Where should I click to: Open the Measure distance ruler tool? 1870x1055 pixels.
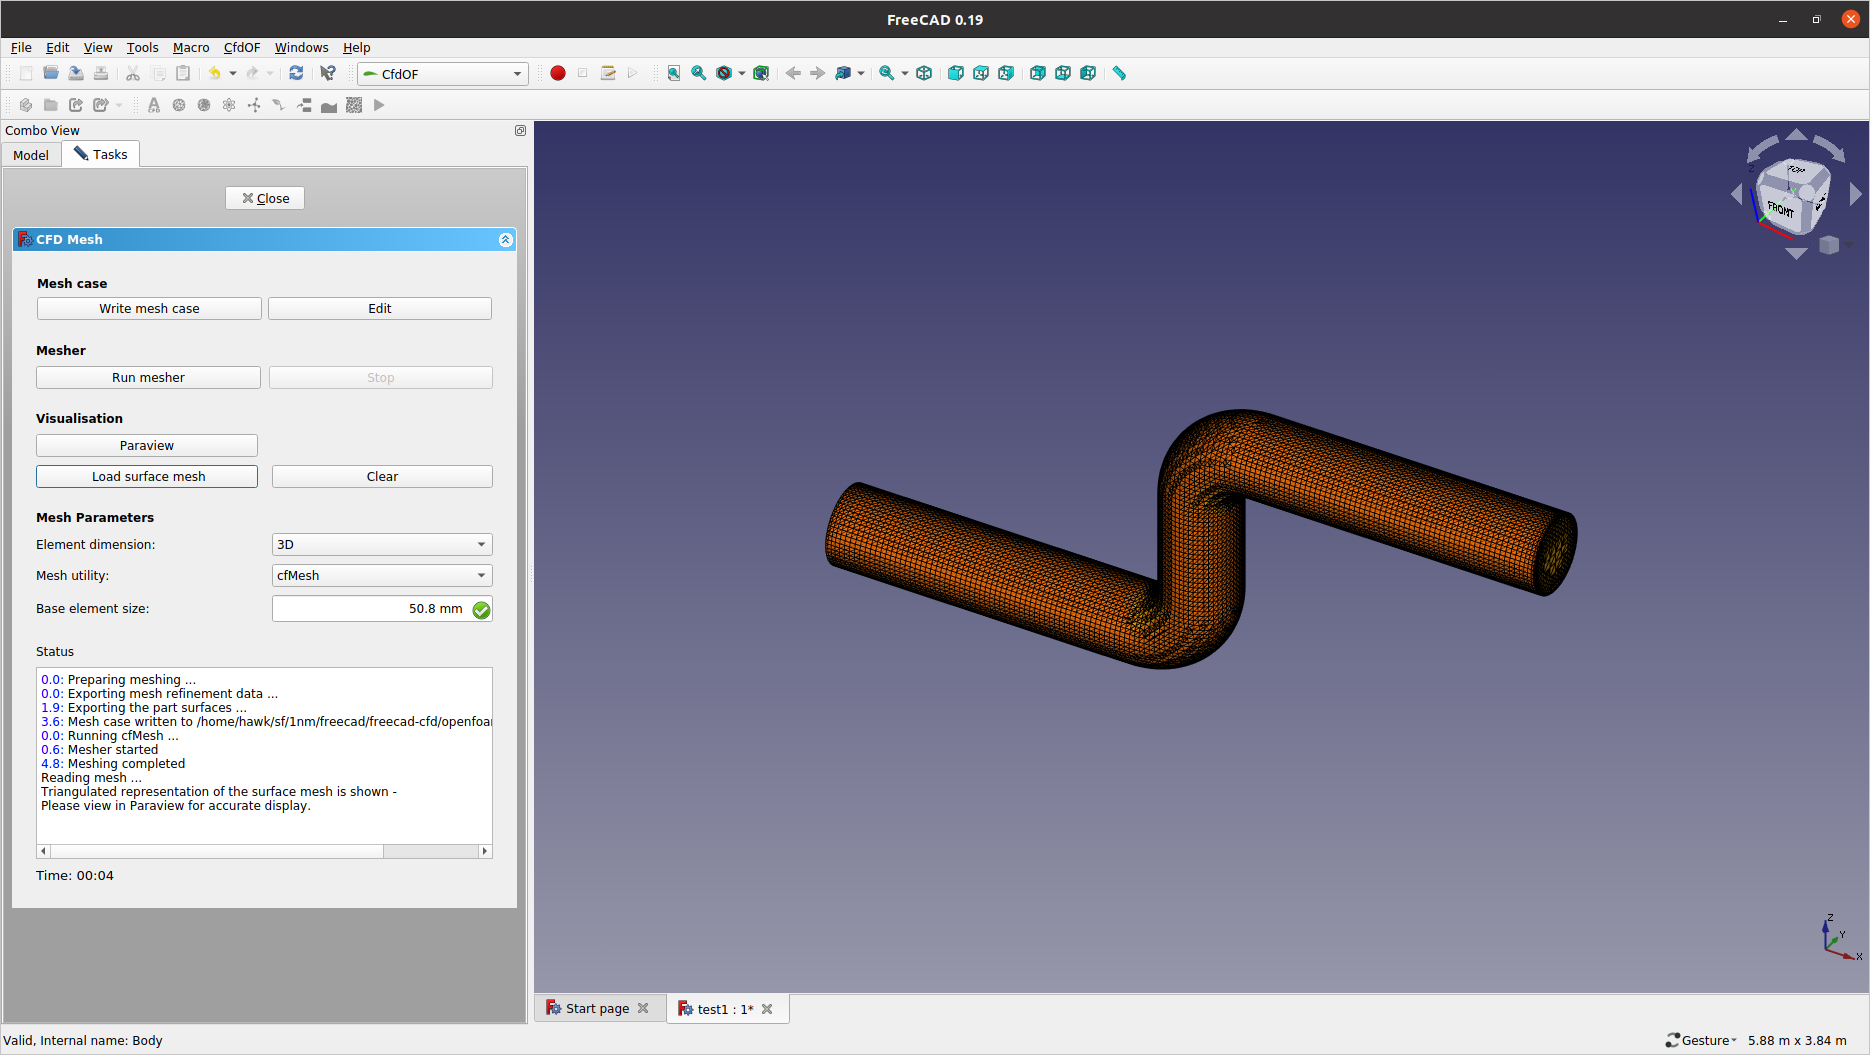click(x=1120, y=73)
